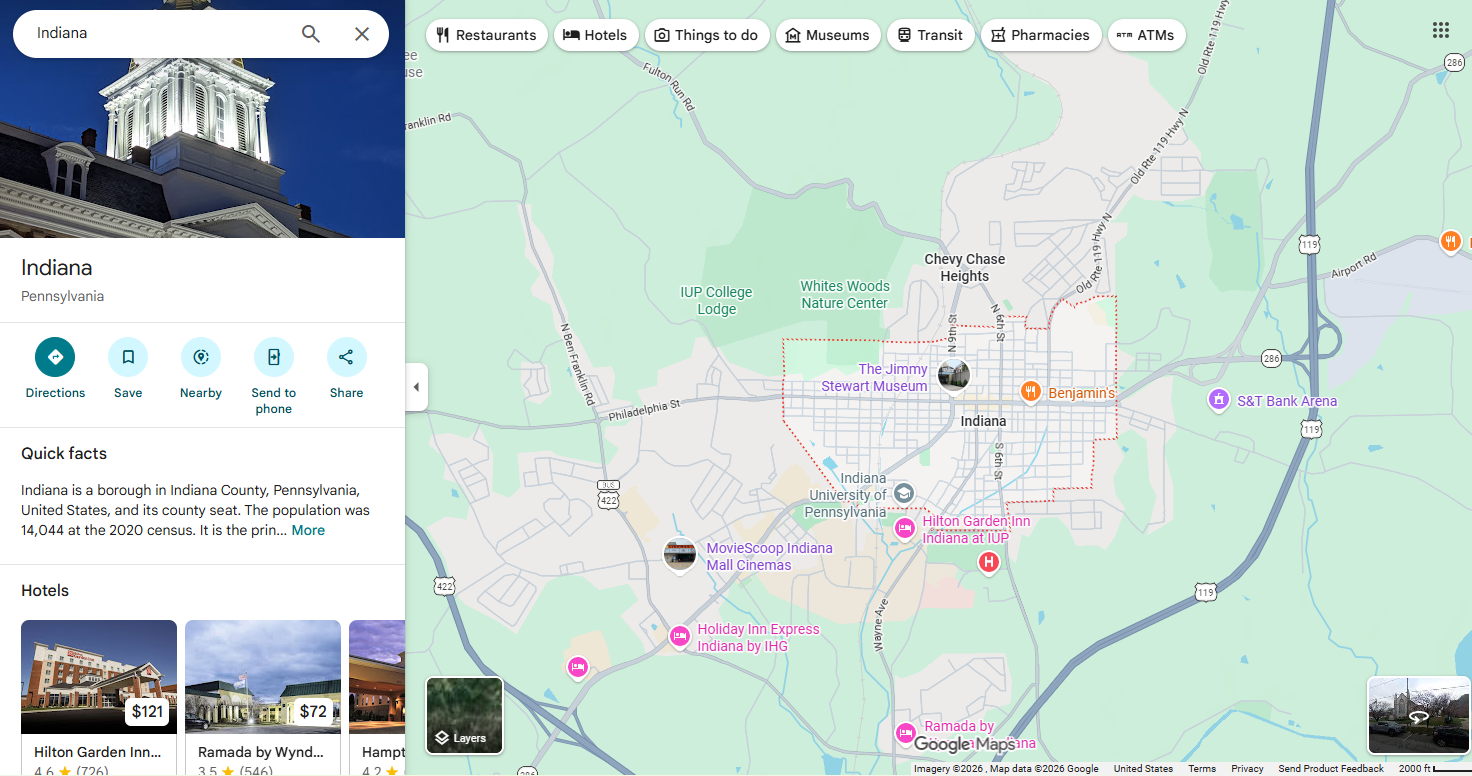Click Send Product Feedback link

pos(1331,769)
